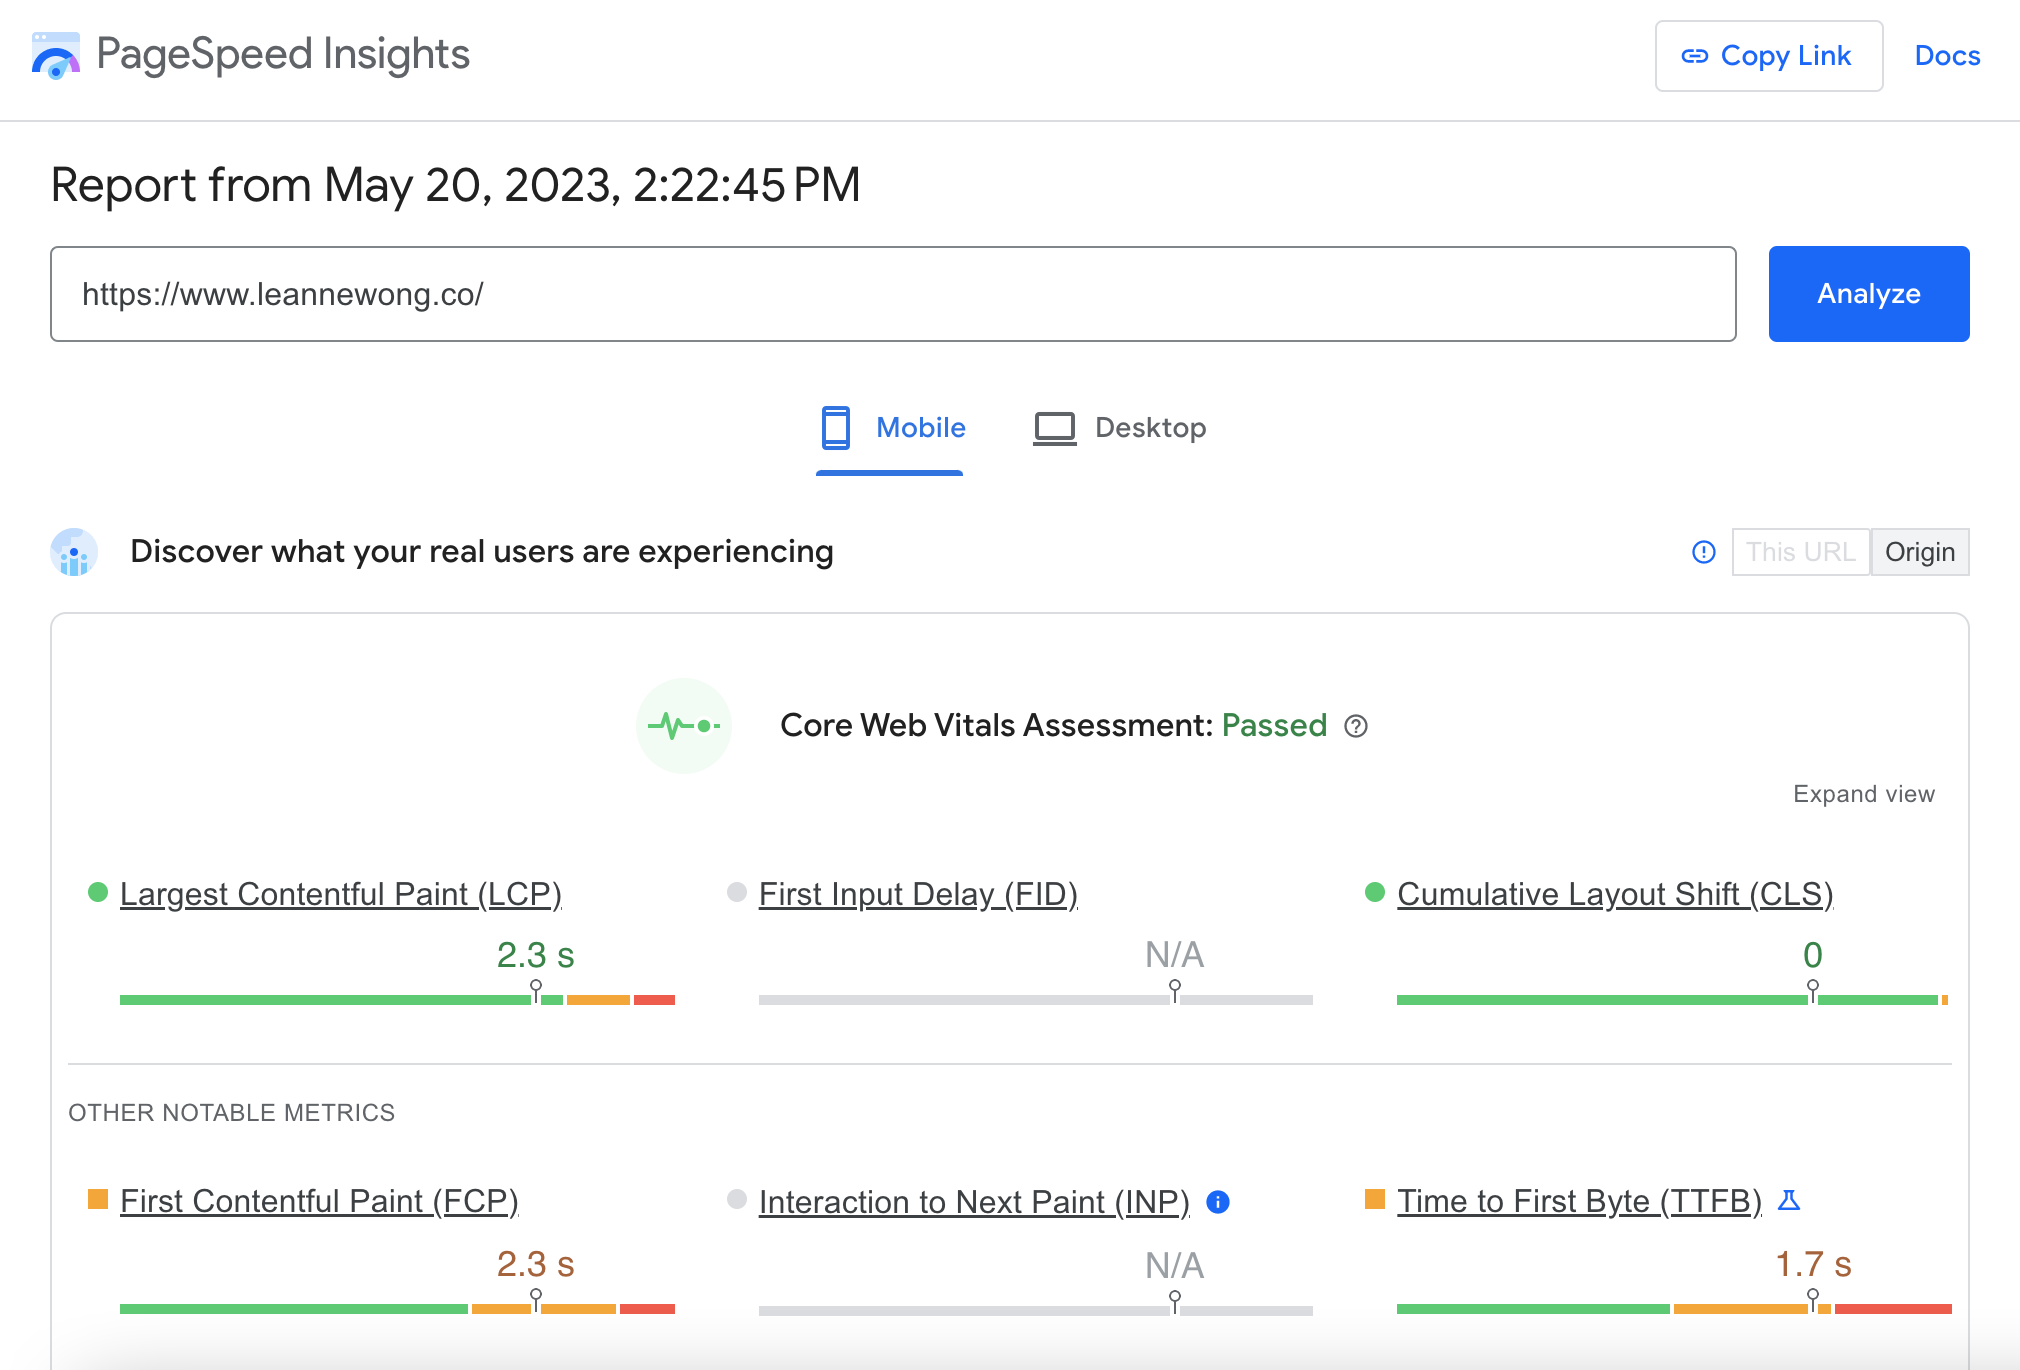Copy the report link with Copy Link
The height and width of the screenshot is (1370, 2020).
click(x=1768, y=56)
